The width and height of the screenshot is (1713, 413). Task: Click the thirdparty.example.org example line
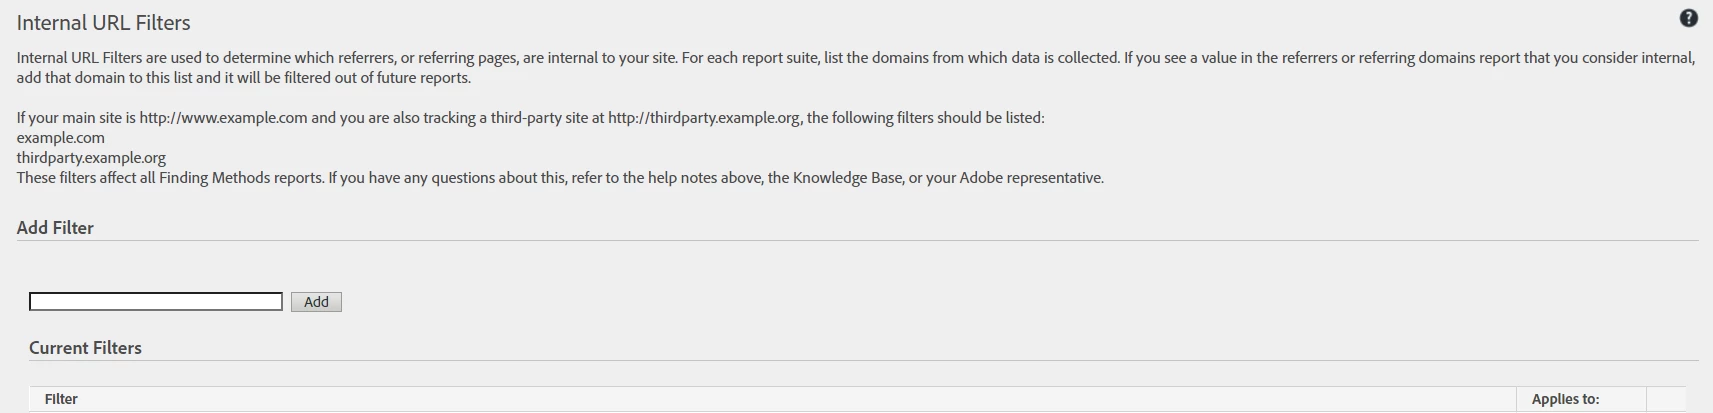[x=91, y=158]
